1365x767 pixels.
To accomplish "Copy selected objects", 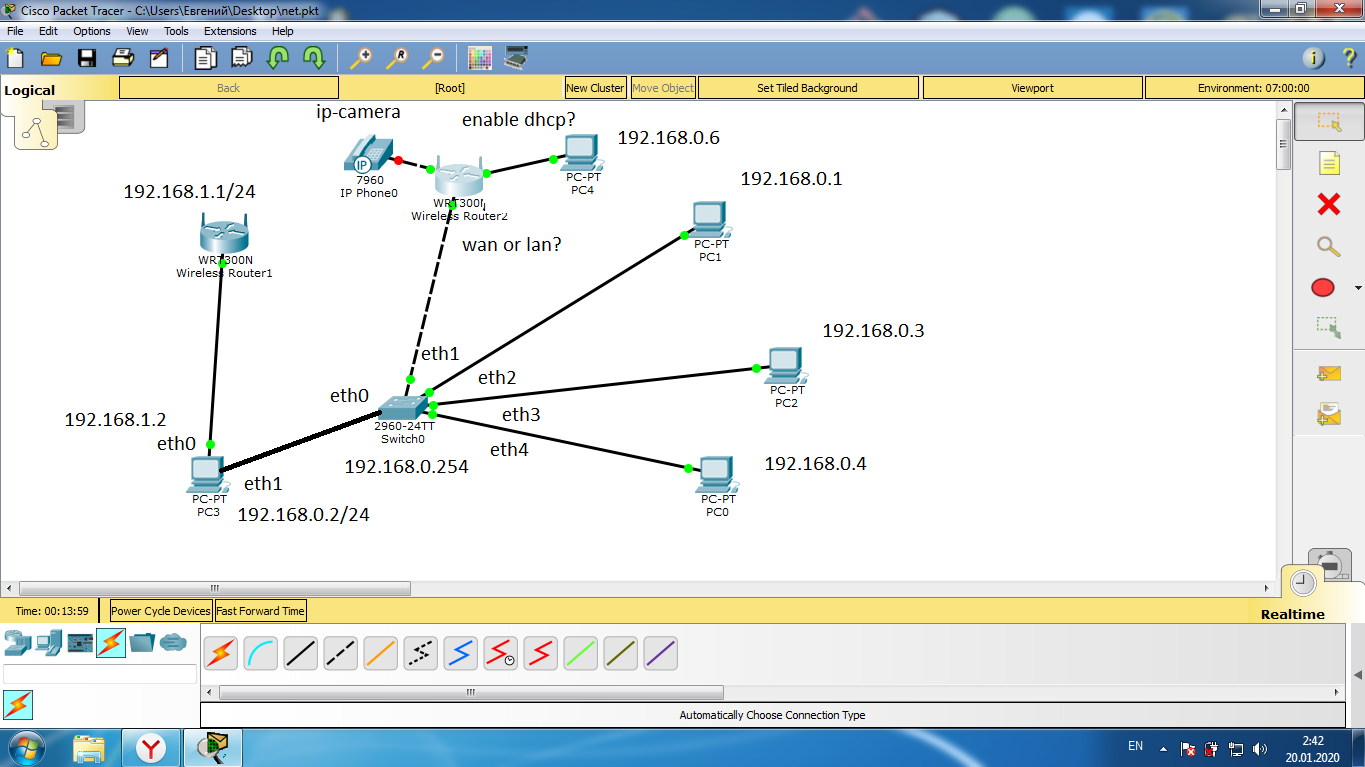I will (x=206, y=58).
